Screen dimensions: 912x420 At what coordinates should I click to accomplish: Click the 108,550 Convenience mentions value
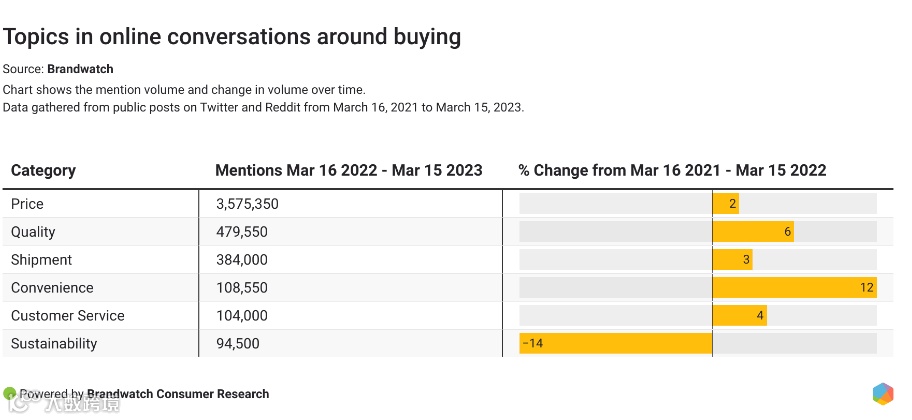[241, 288]
